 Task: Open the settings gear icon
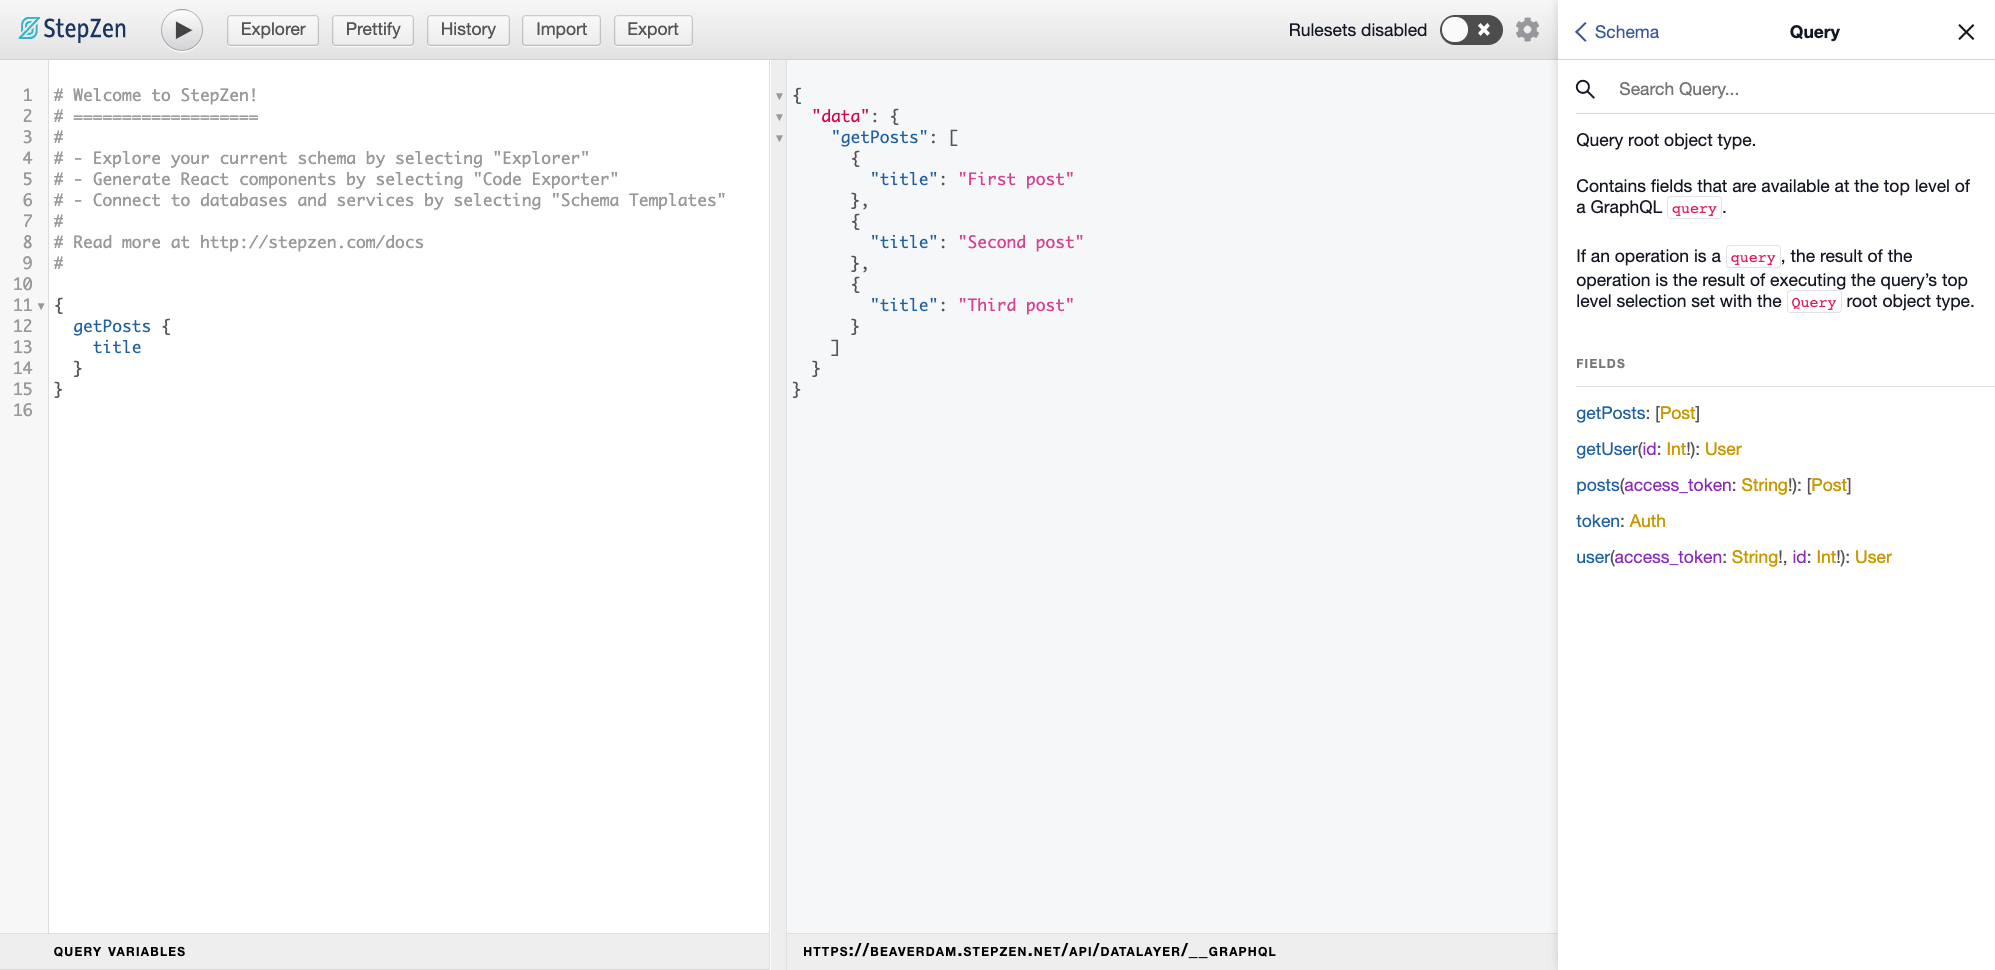click(x=1527, y=29)
